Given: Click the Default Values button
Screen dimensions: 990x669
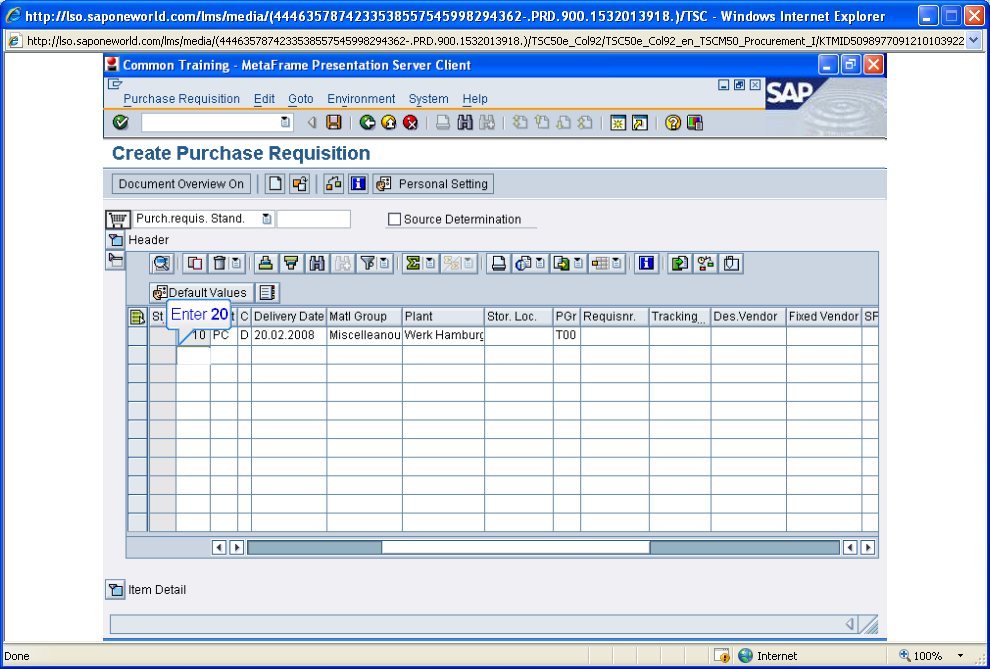Looking at the screenshot, I should (x=201, y=293).
